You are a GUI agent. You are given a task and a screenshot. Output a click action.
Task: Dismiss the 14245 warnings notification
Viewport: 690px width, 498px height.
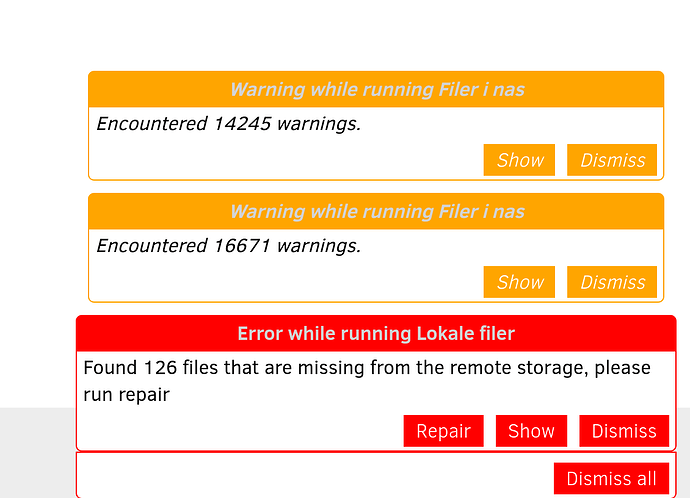pyautogui.click(x=612, y=160)
